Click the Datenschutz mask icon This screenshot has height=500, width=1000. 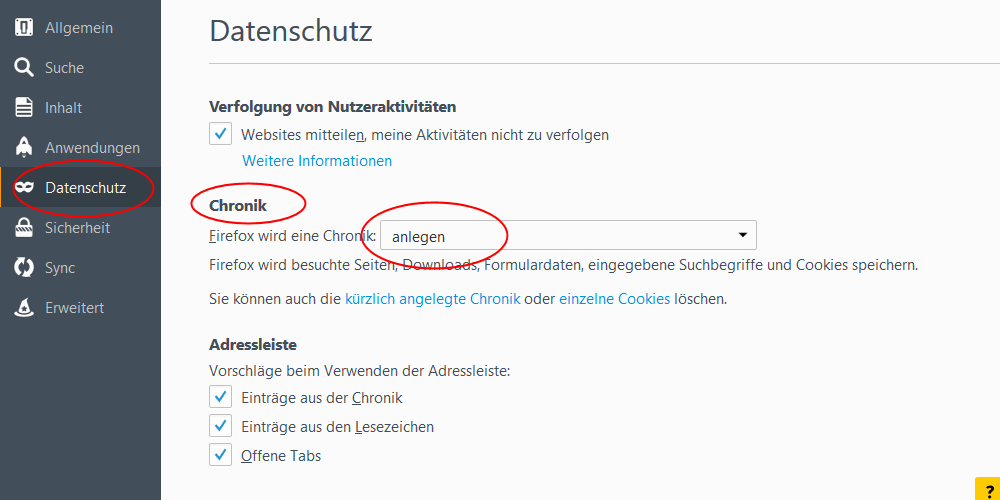click(x=24, y=188)
